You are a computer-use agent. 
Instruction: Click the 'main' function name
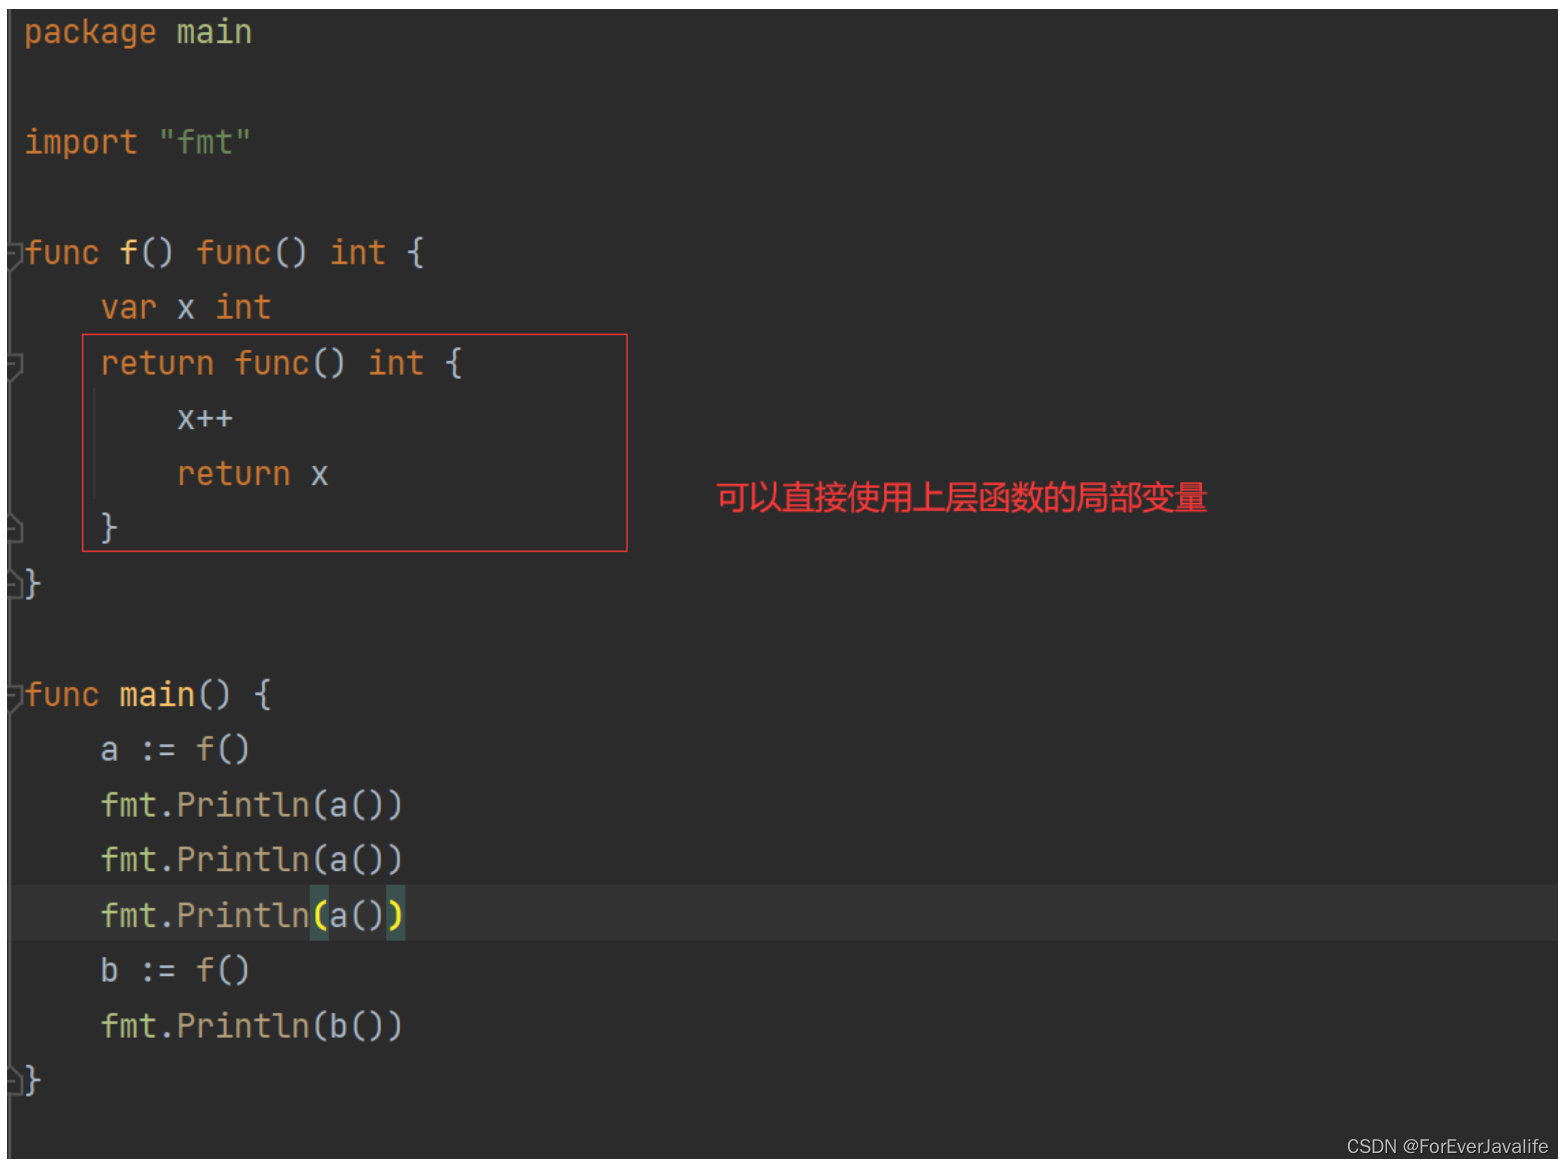coord(157,694)
